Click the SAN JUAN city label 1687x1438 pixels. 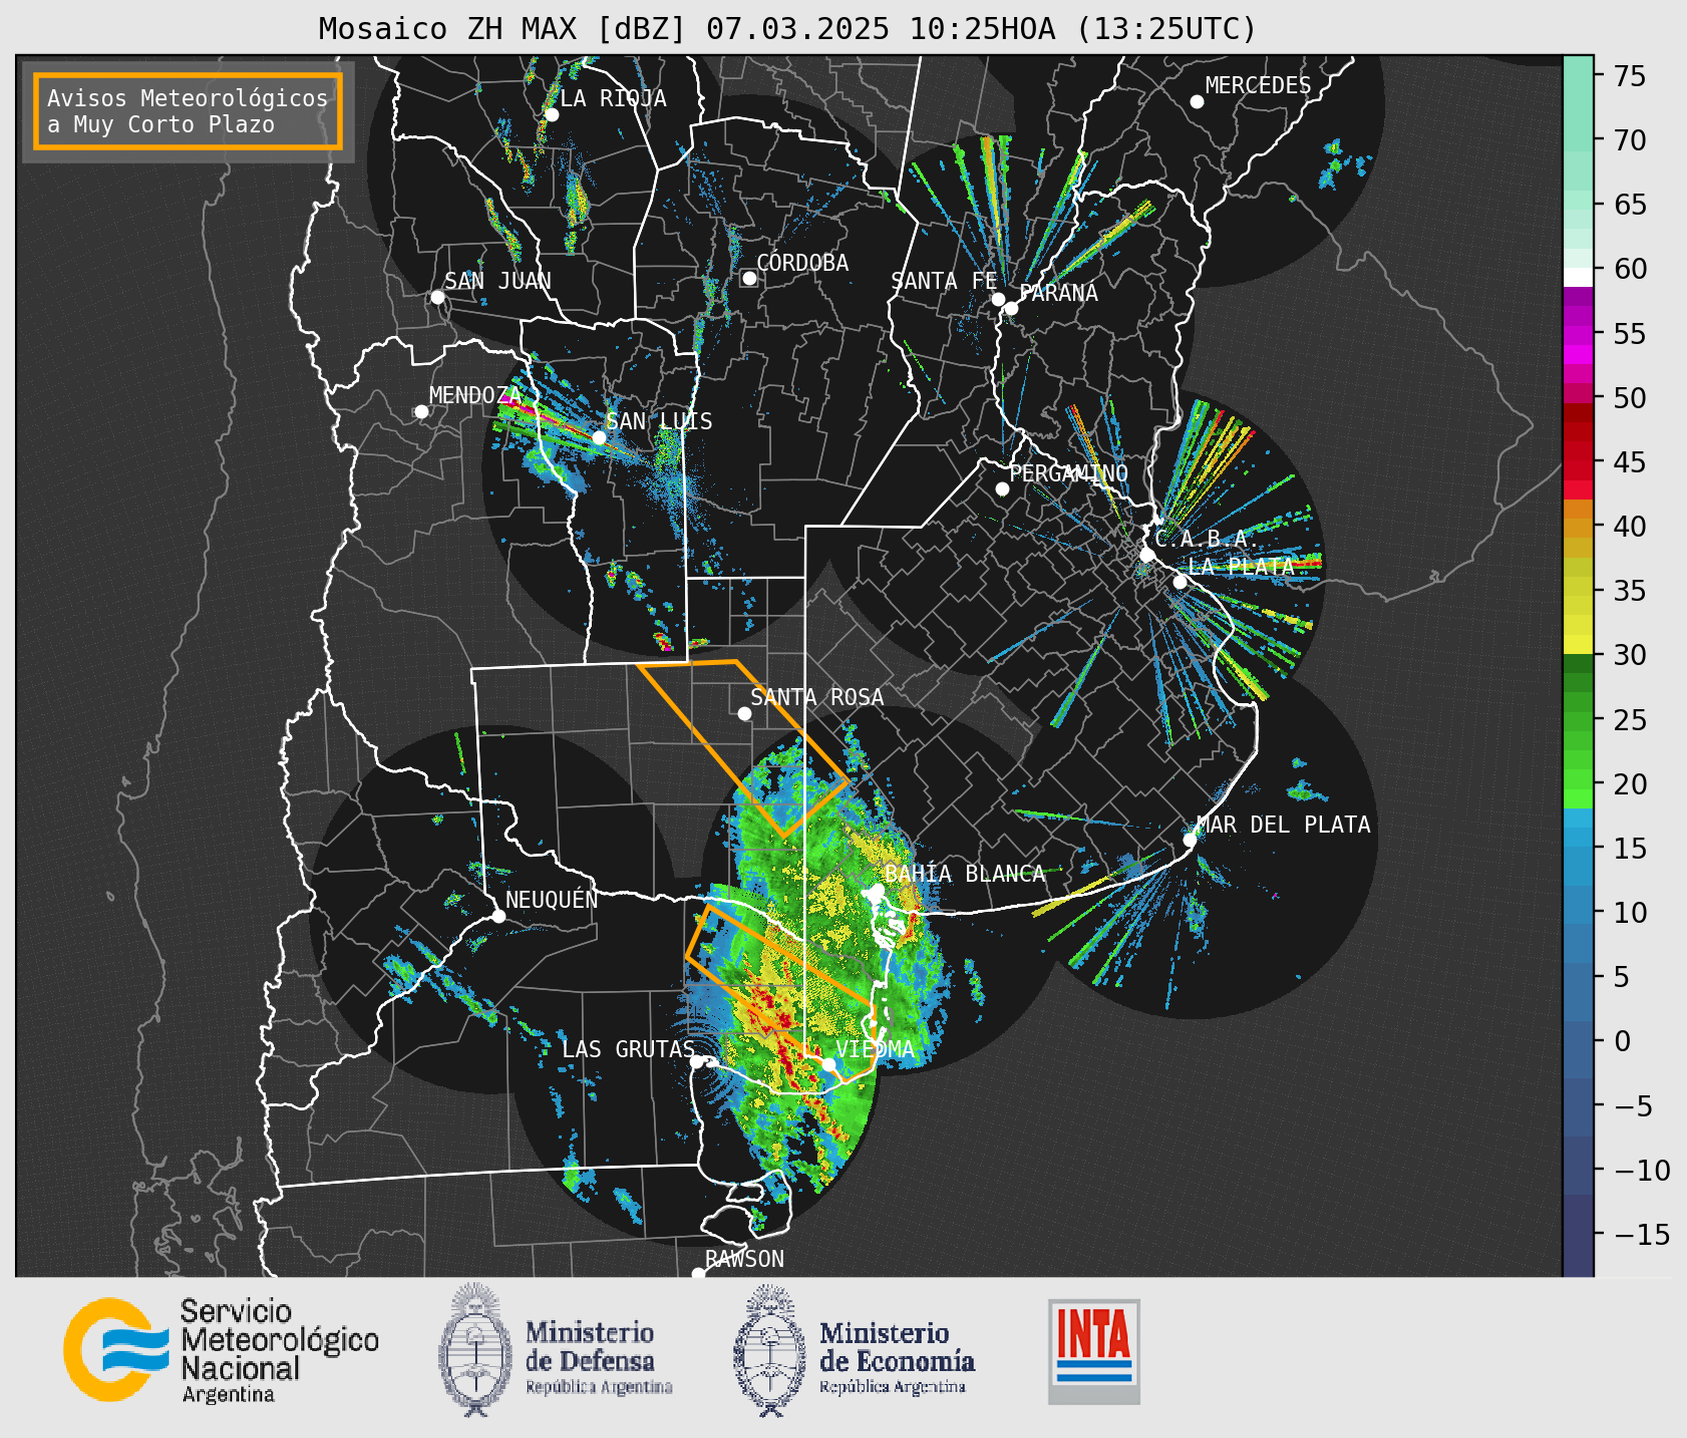pyautogui.click(x=497, y=281)
